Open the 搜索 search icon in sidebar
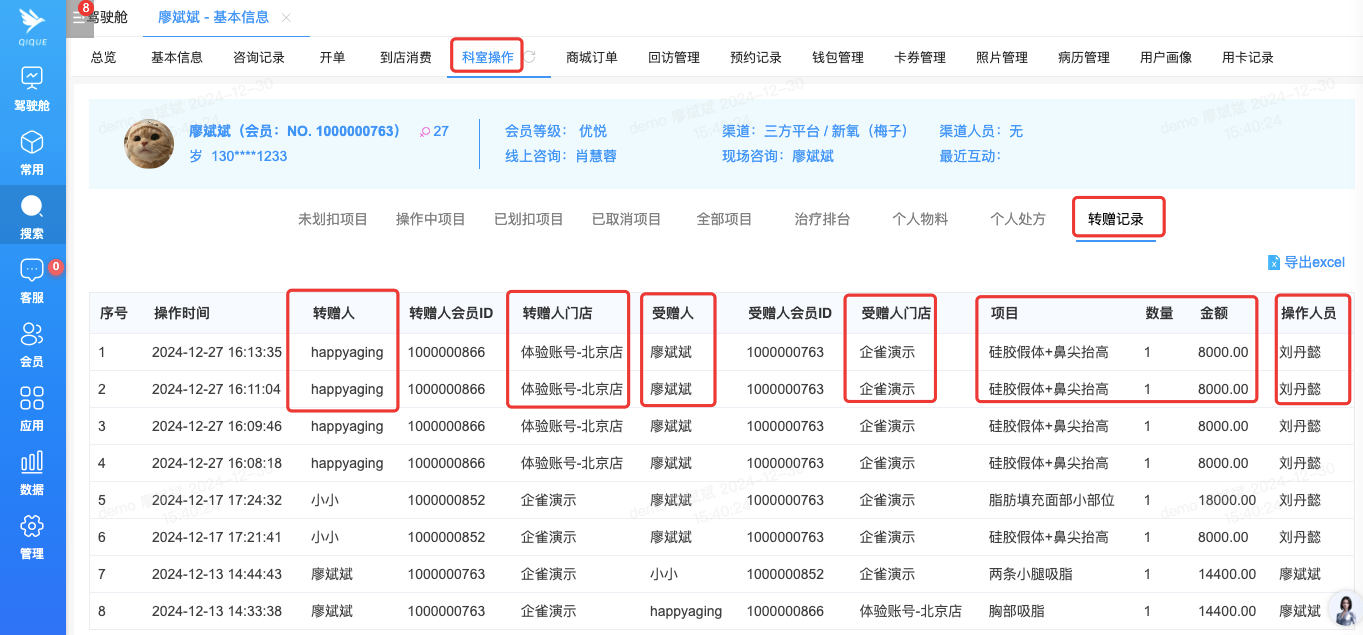The width and height of the screenshot is (1363, 635). (x=32, y=207)
